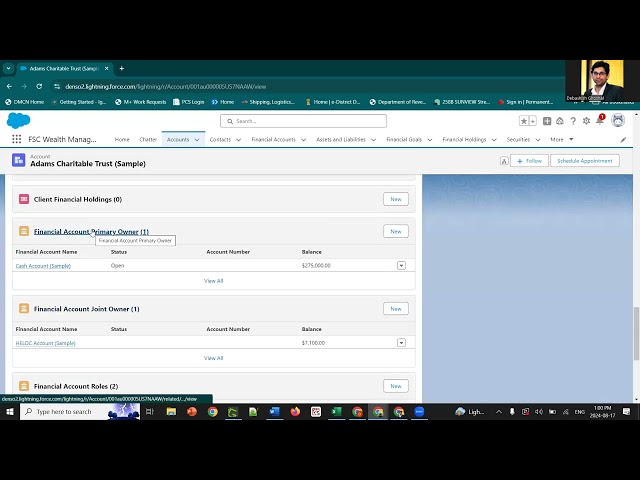The height and width of the screenshot is (480, 640).
Task: View notifications bell icon
Action: [x=600, y=120]
